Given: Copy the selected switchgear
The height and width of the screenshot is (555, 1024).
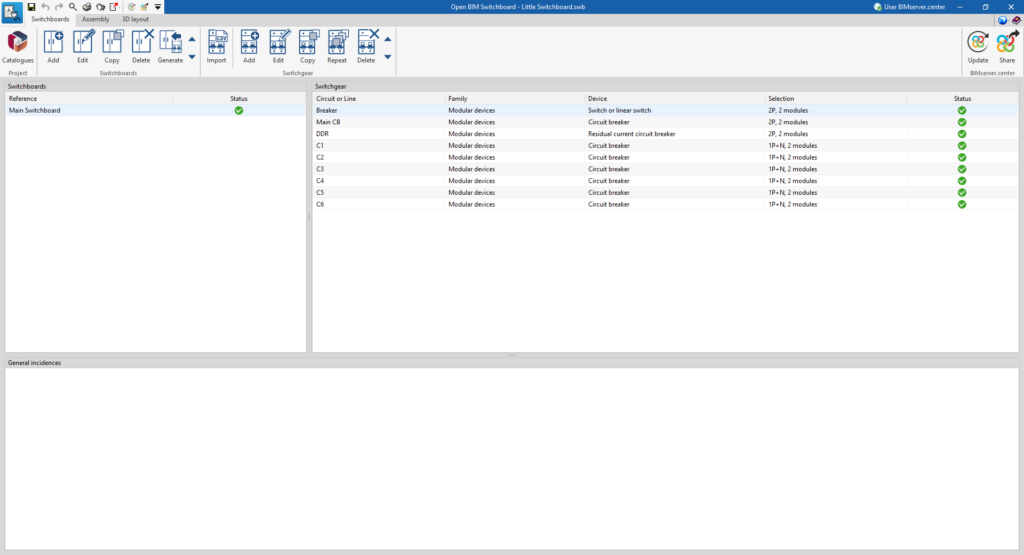Looking at the screenshot, I should pos(308,47).
